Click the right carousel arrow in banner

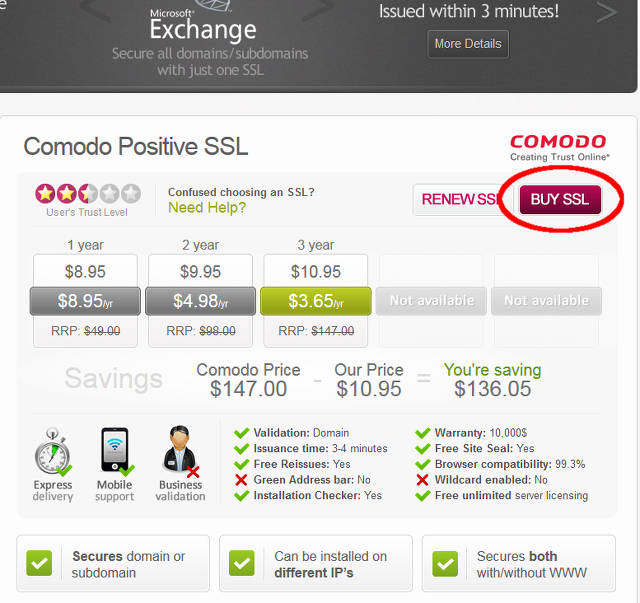click(x=607, y=12)
